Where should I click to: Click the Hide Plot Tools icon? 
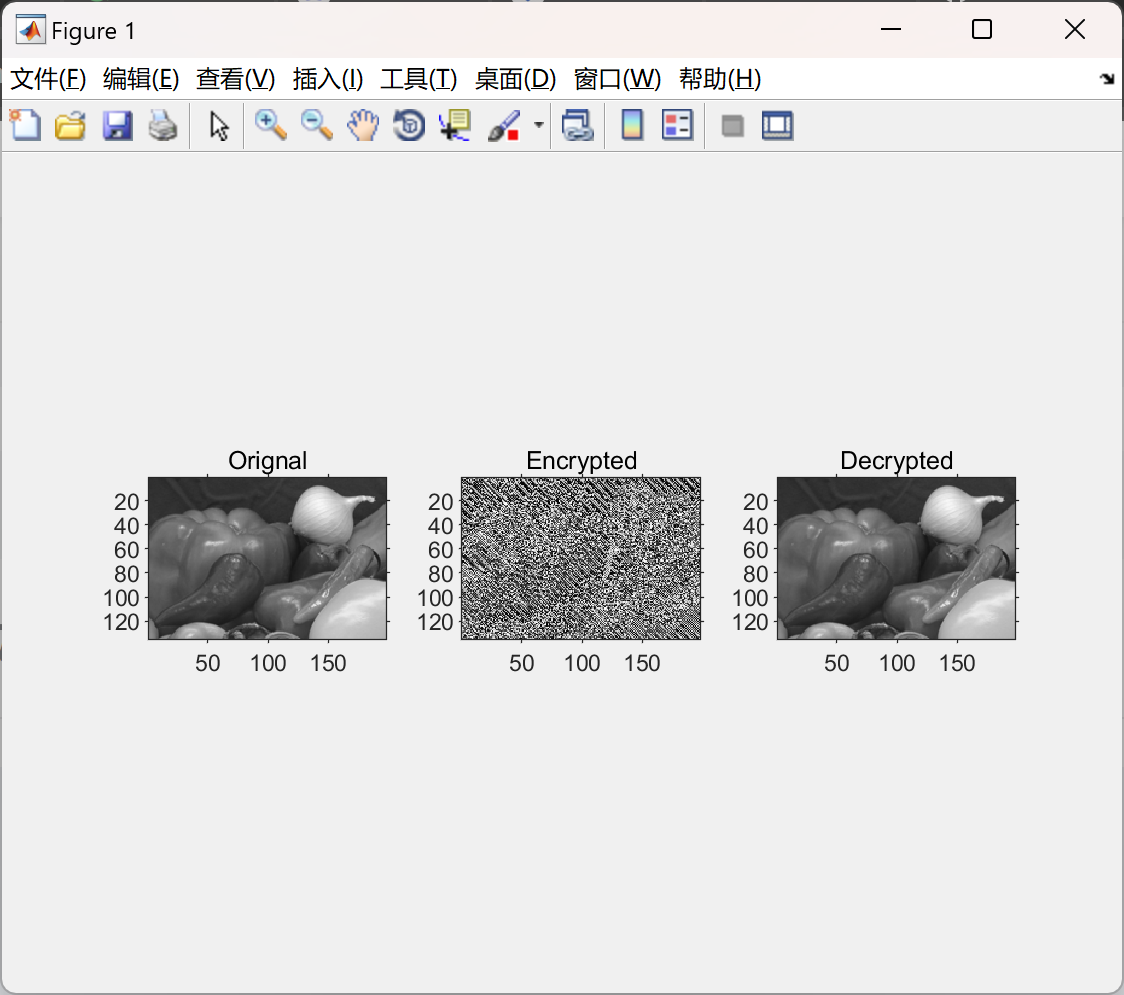pos(732,126)
